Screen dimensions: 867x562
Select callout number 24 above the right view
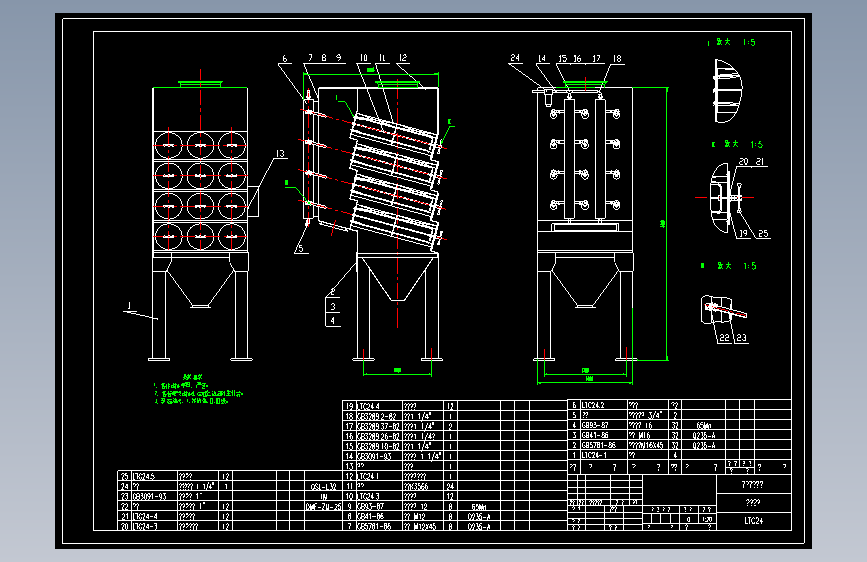515,58
